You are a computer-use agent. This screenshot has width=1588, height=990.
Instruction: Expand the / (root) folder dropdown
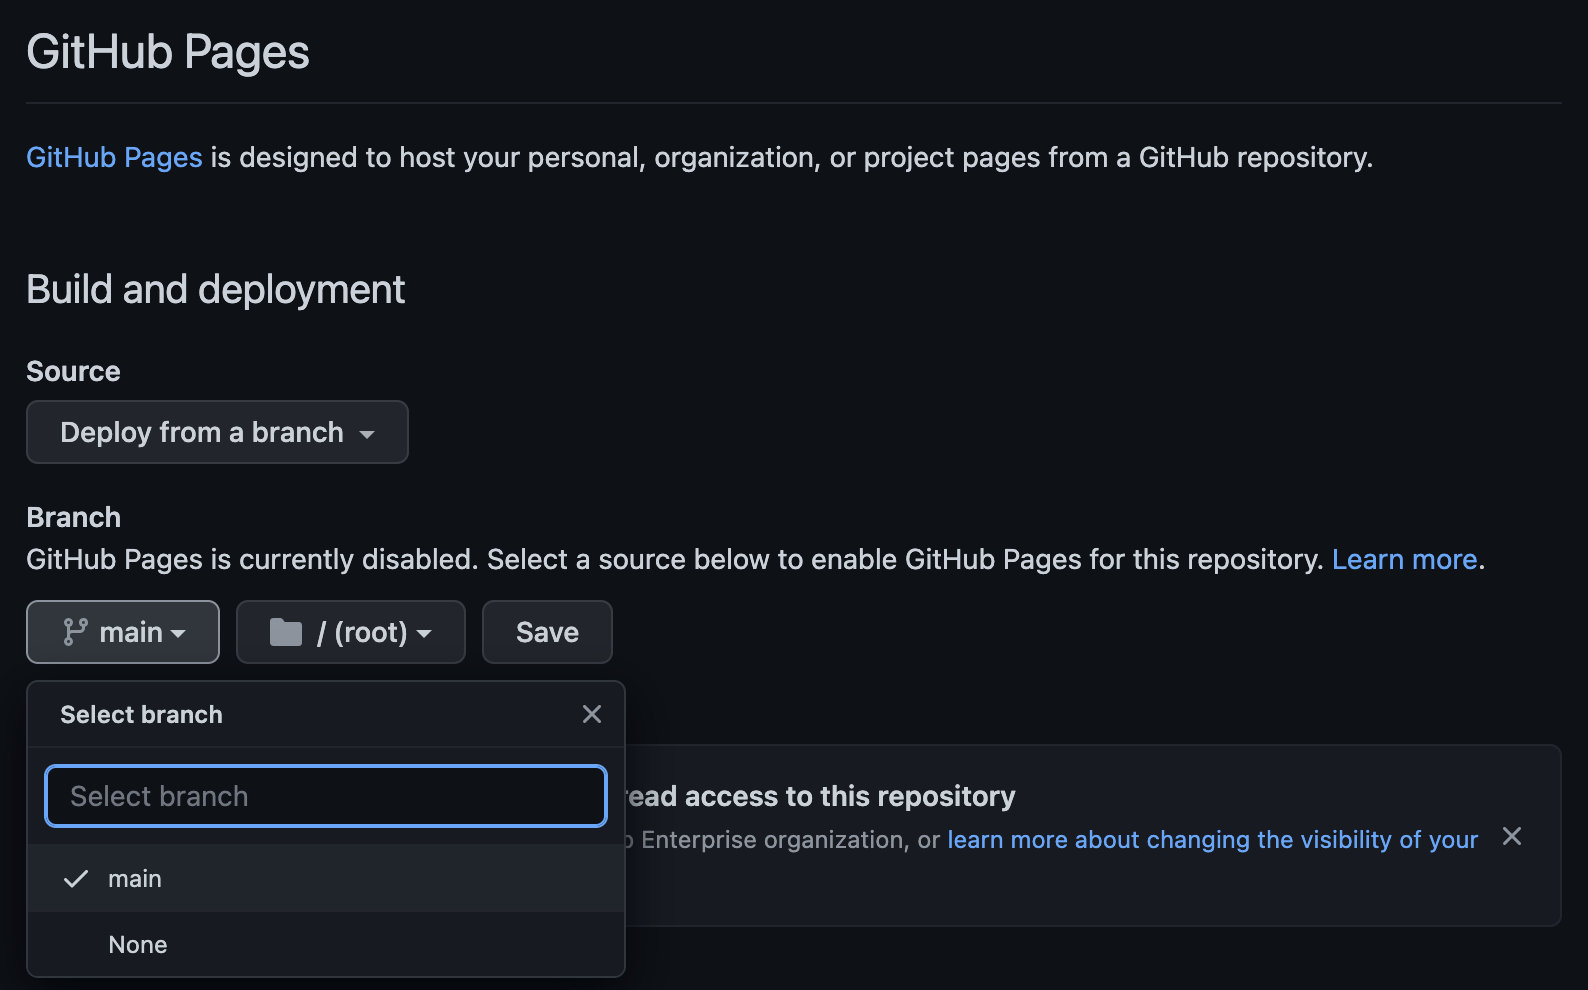coord(351,632)
